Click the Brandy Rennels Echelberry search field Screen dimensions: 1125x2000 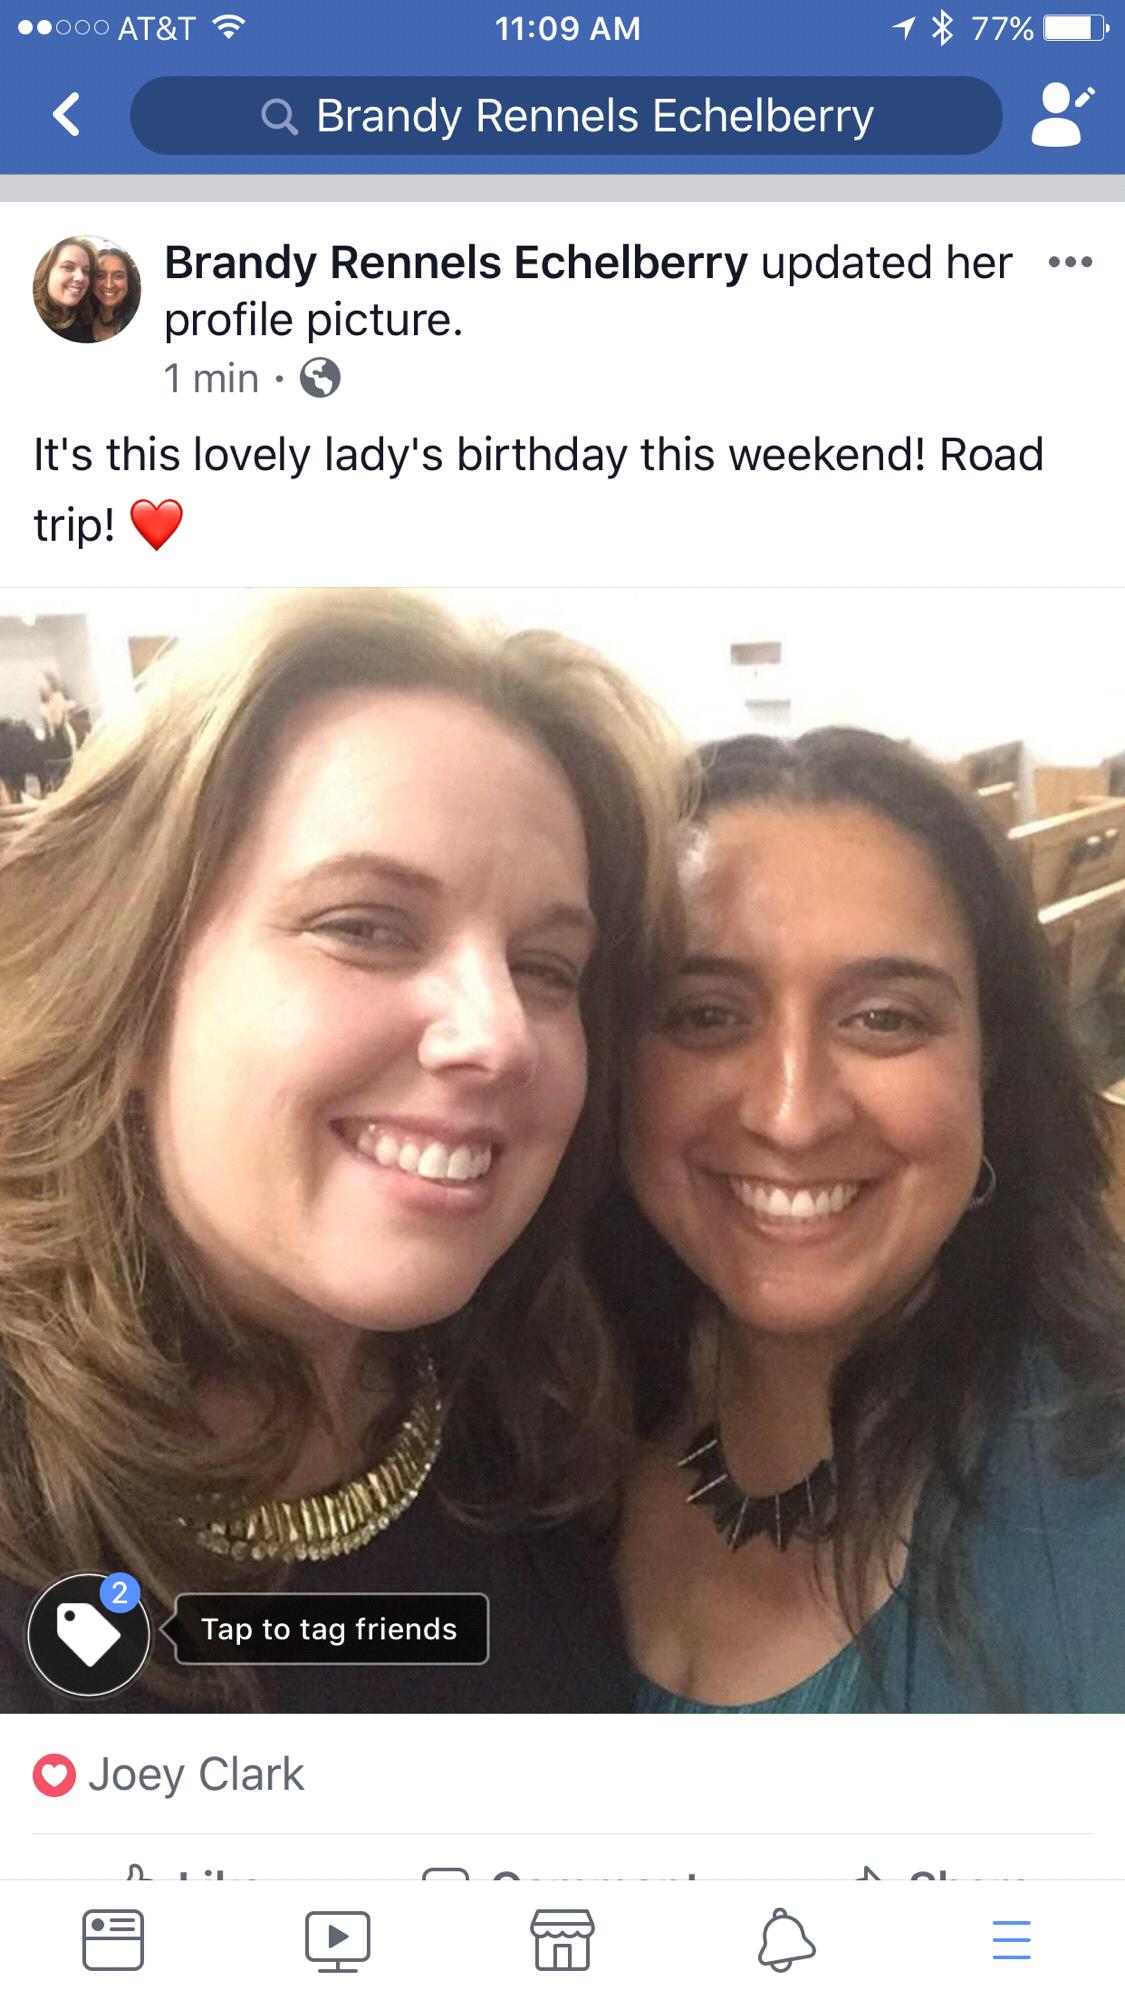[566, 115]
